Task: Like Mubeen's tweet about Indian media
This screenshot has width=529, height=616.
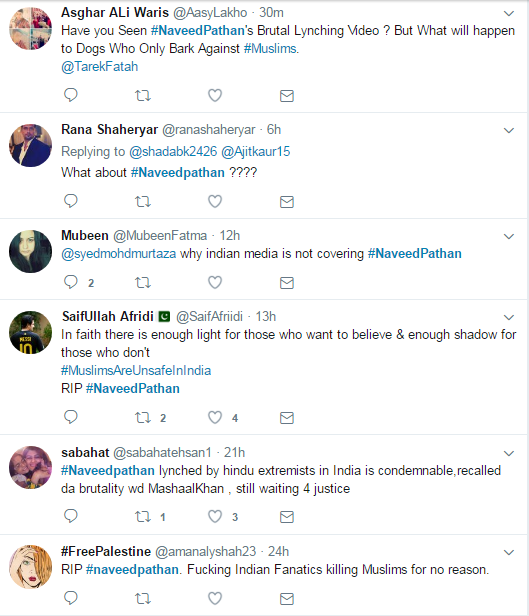Action: point(215,282)
